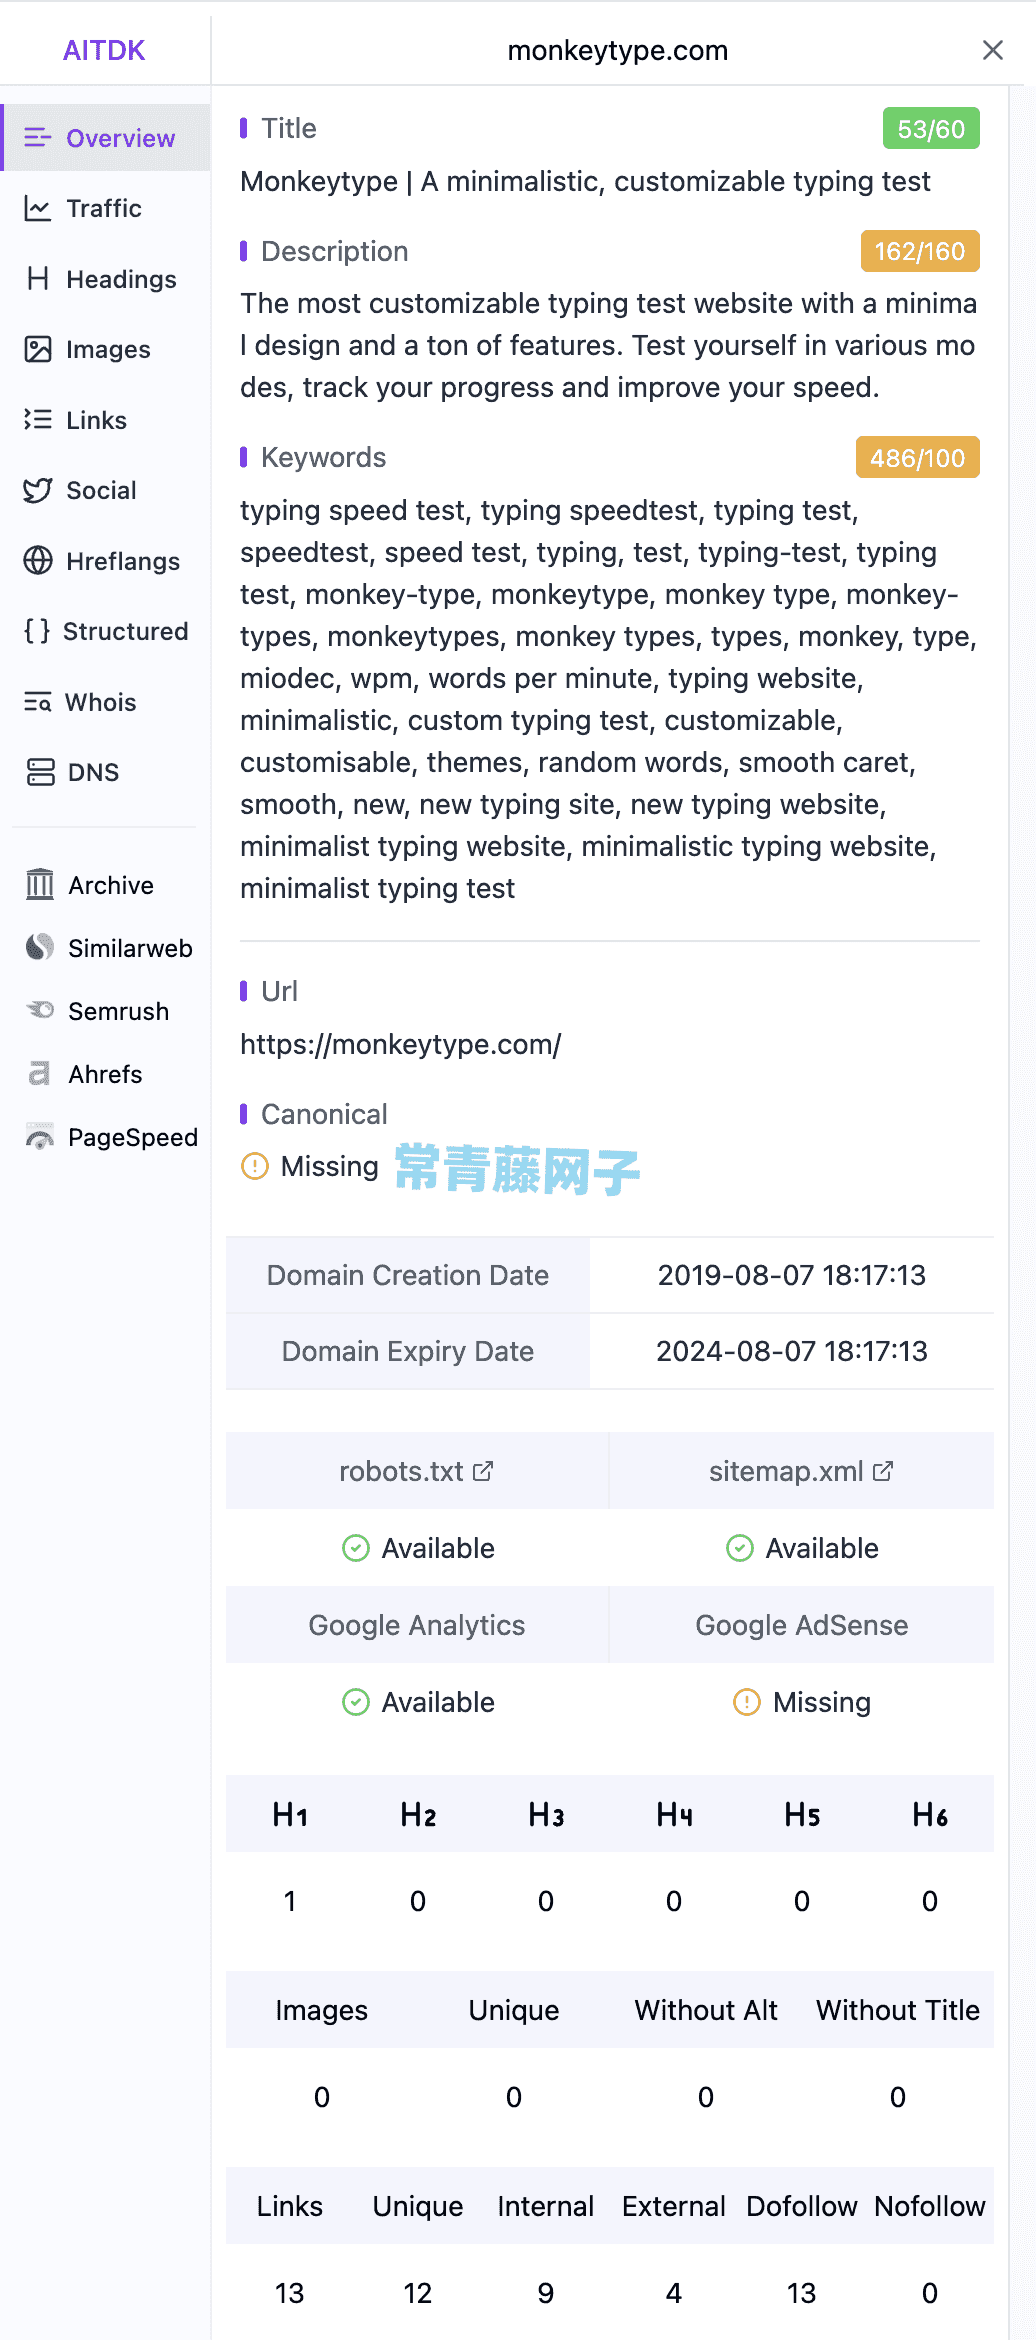1036x2340 pixels.
Task: Click the PageSpeed gauge icon
Action: 40,1137
